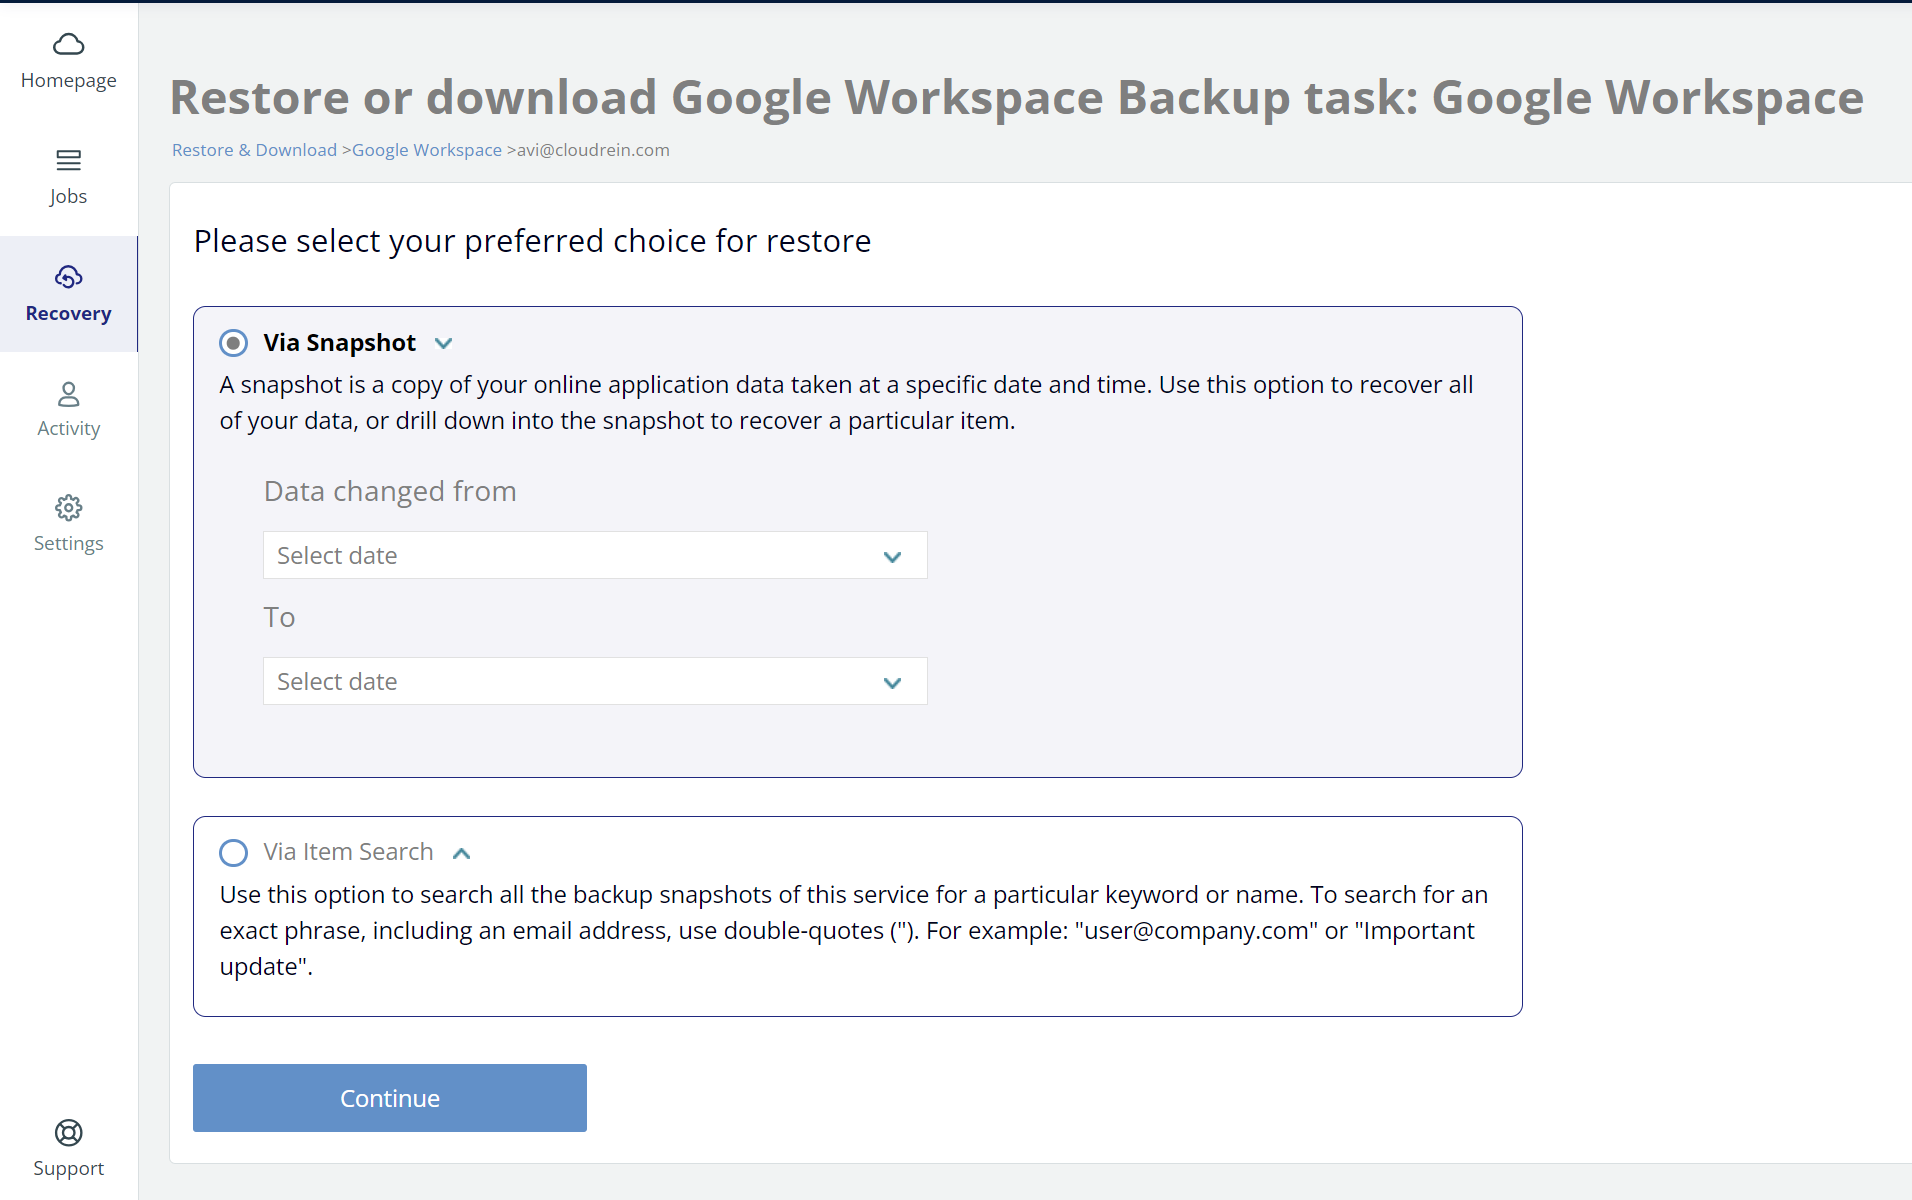This screenshot has height=1200, width=1912.
Task: Select the Via Item Search radio button
Action: coord(233,853)
